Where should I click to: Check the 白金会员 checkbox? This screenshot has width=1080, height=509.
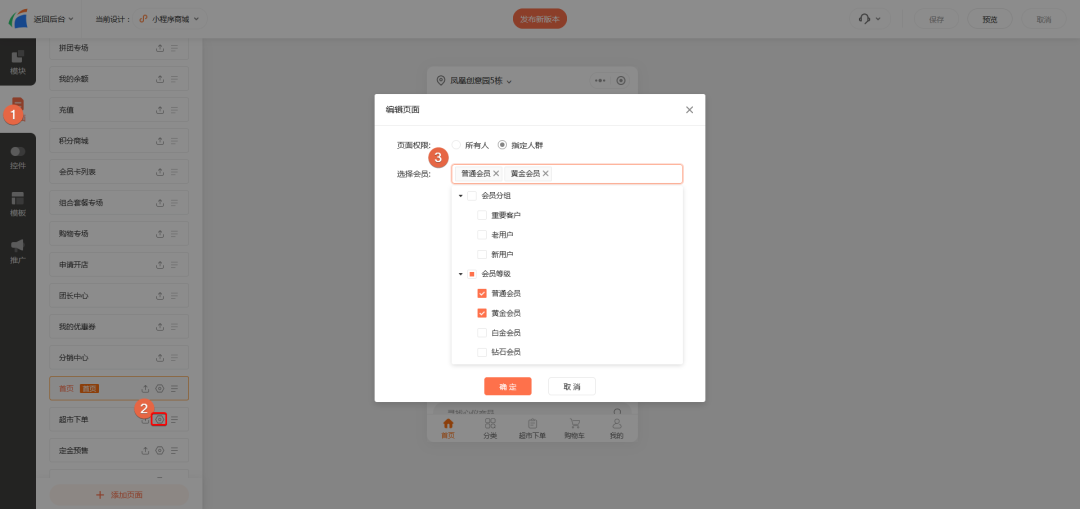click(482, 333)
